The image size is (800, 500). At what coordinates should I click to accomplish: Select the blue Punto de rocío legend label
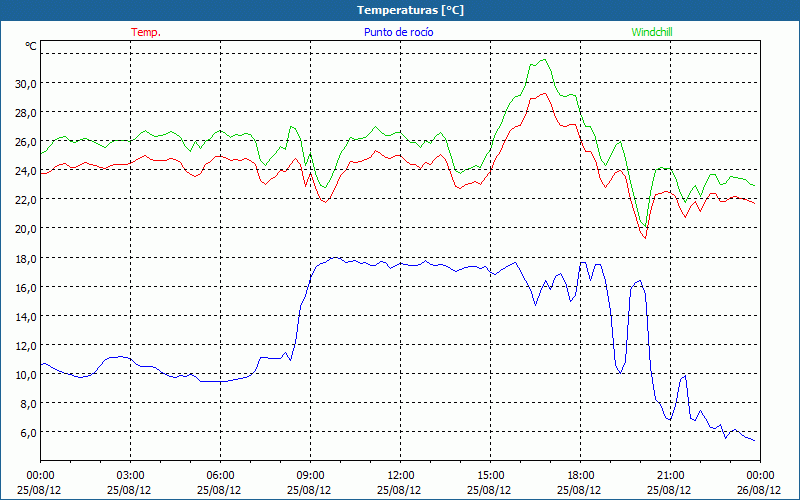398,32
